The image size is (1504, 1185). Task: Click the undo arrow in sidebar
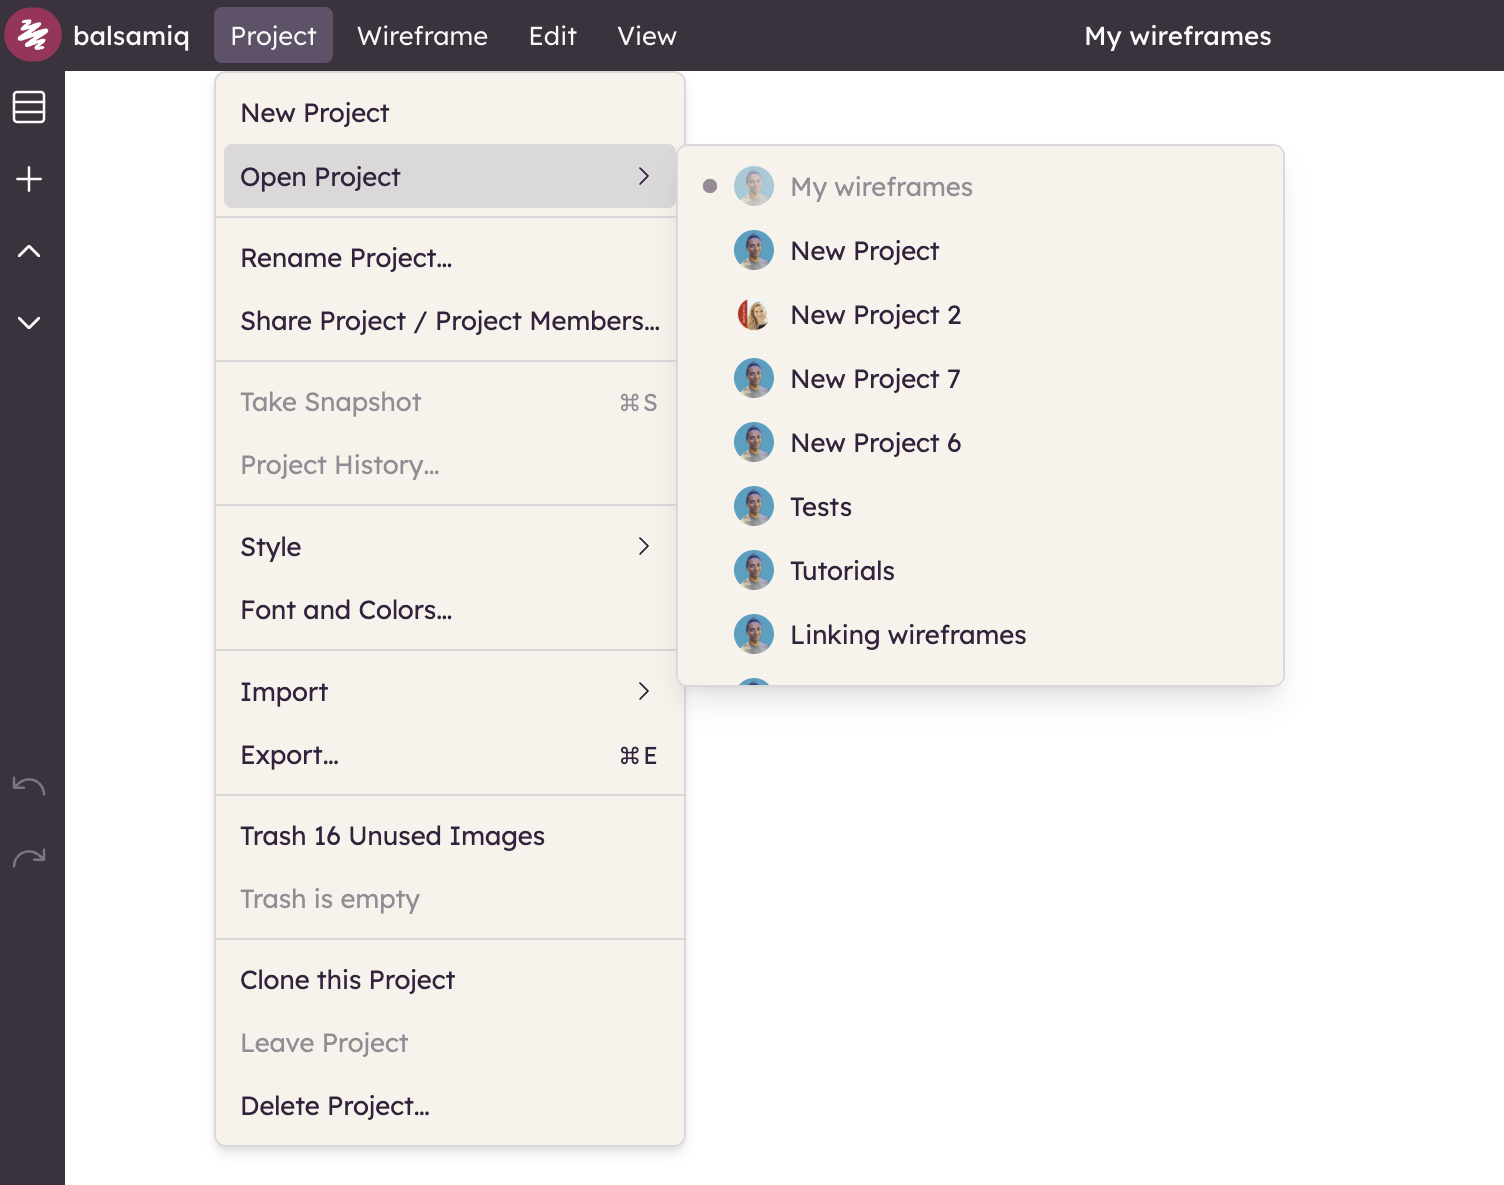point(29,786)
